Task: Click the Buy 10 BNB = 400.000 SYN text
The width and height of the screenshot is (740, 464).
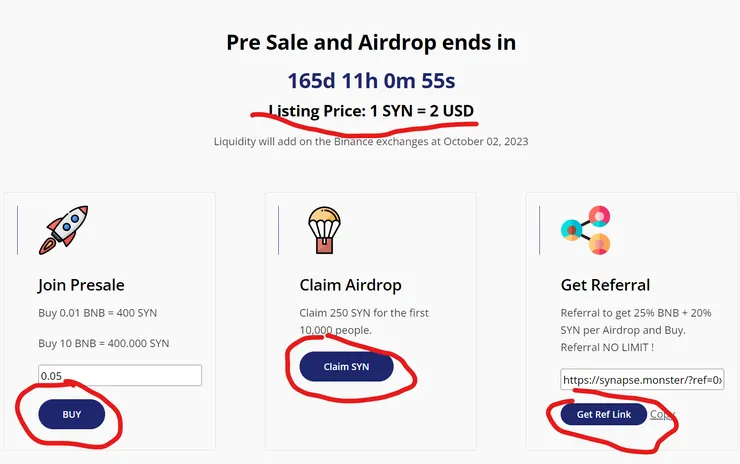Action: (x=103, y=343)
